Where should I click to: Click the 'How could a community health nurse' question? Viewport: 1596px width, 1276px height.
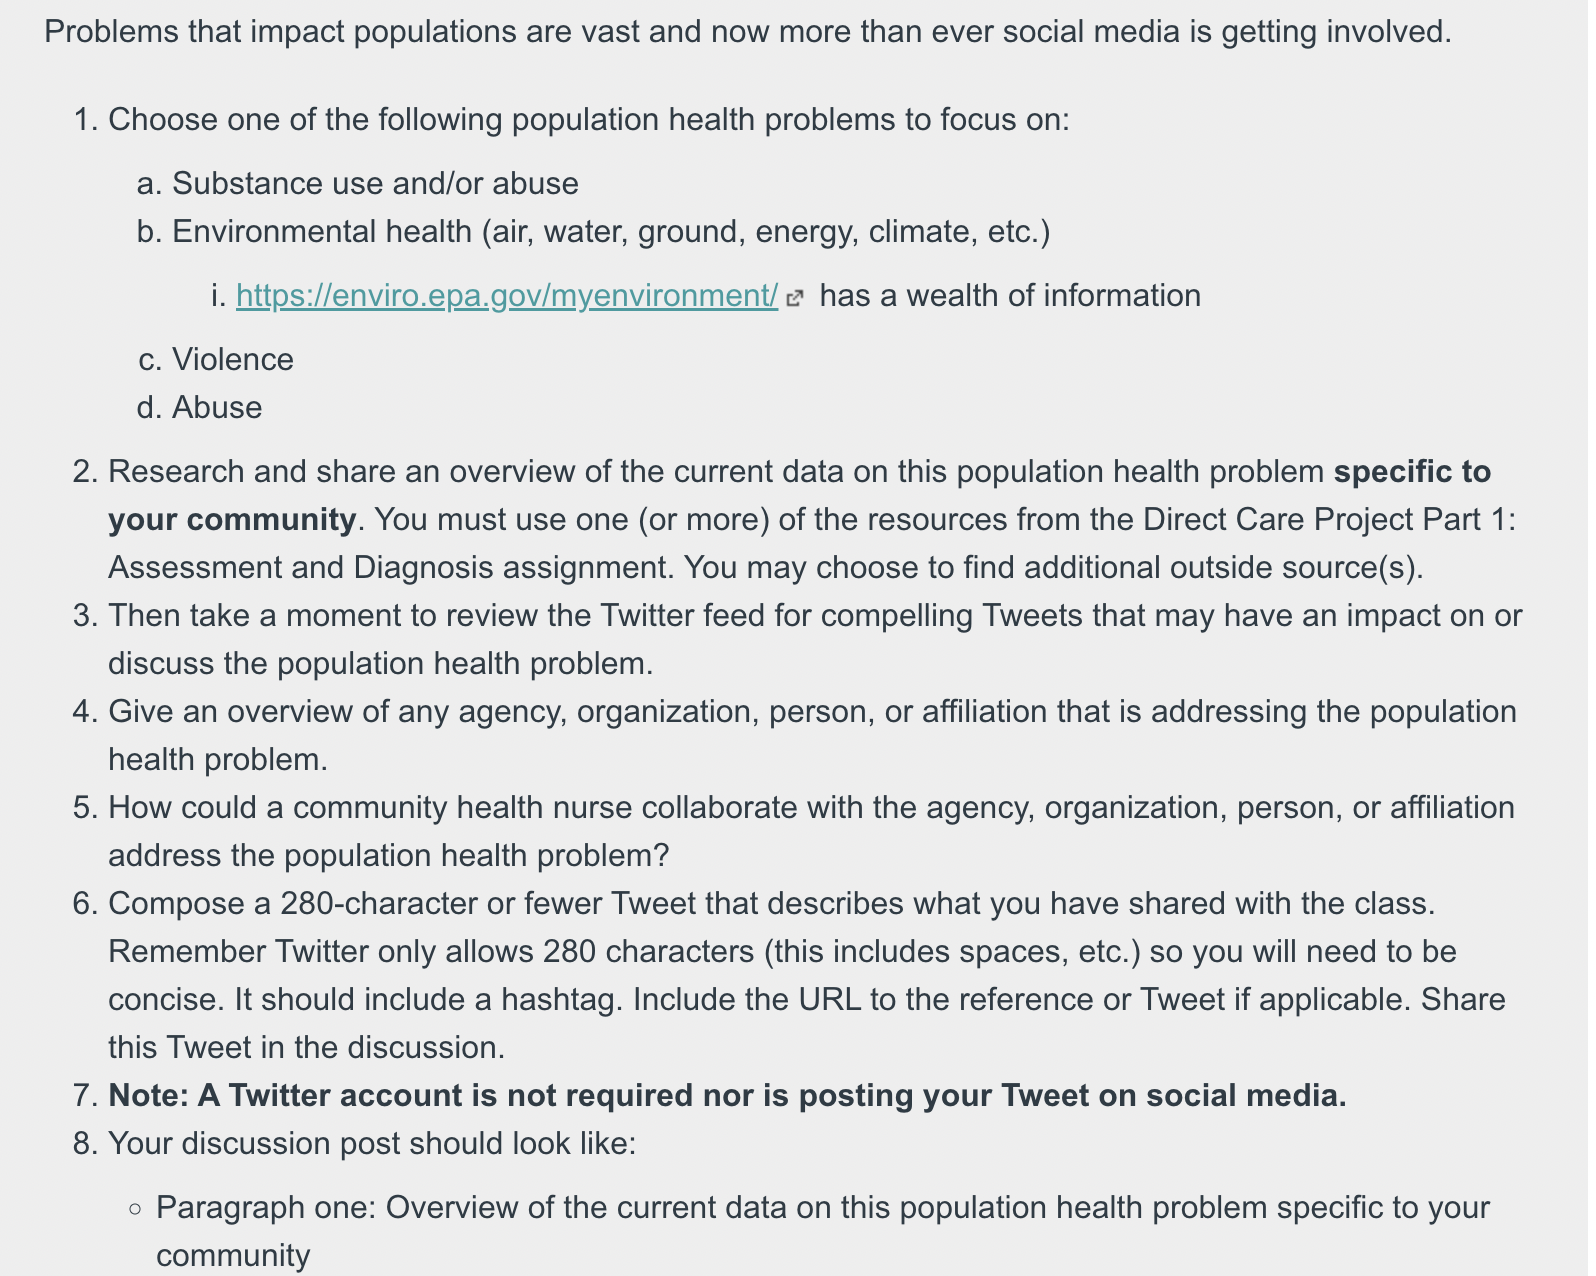(811, 832)
